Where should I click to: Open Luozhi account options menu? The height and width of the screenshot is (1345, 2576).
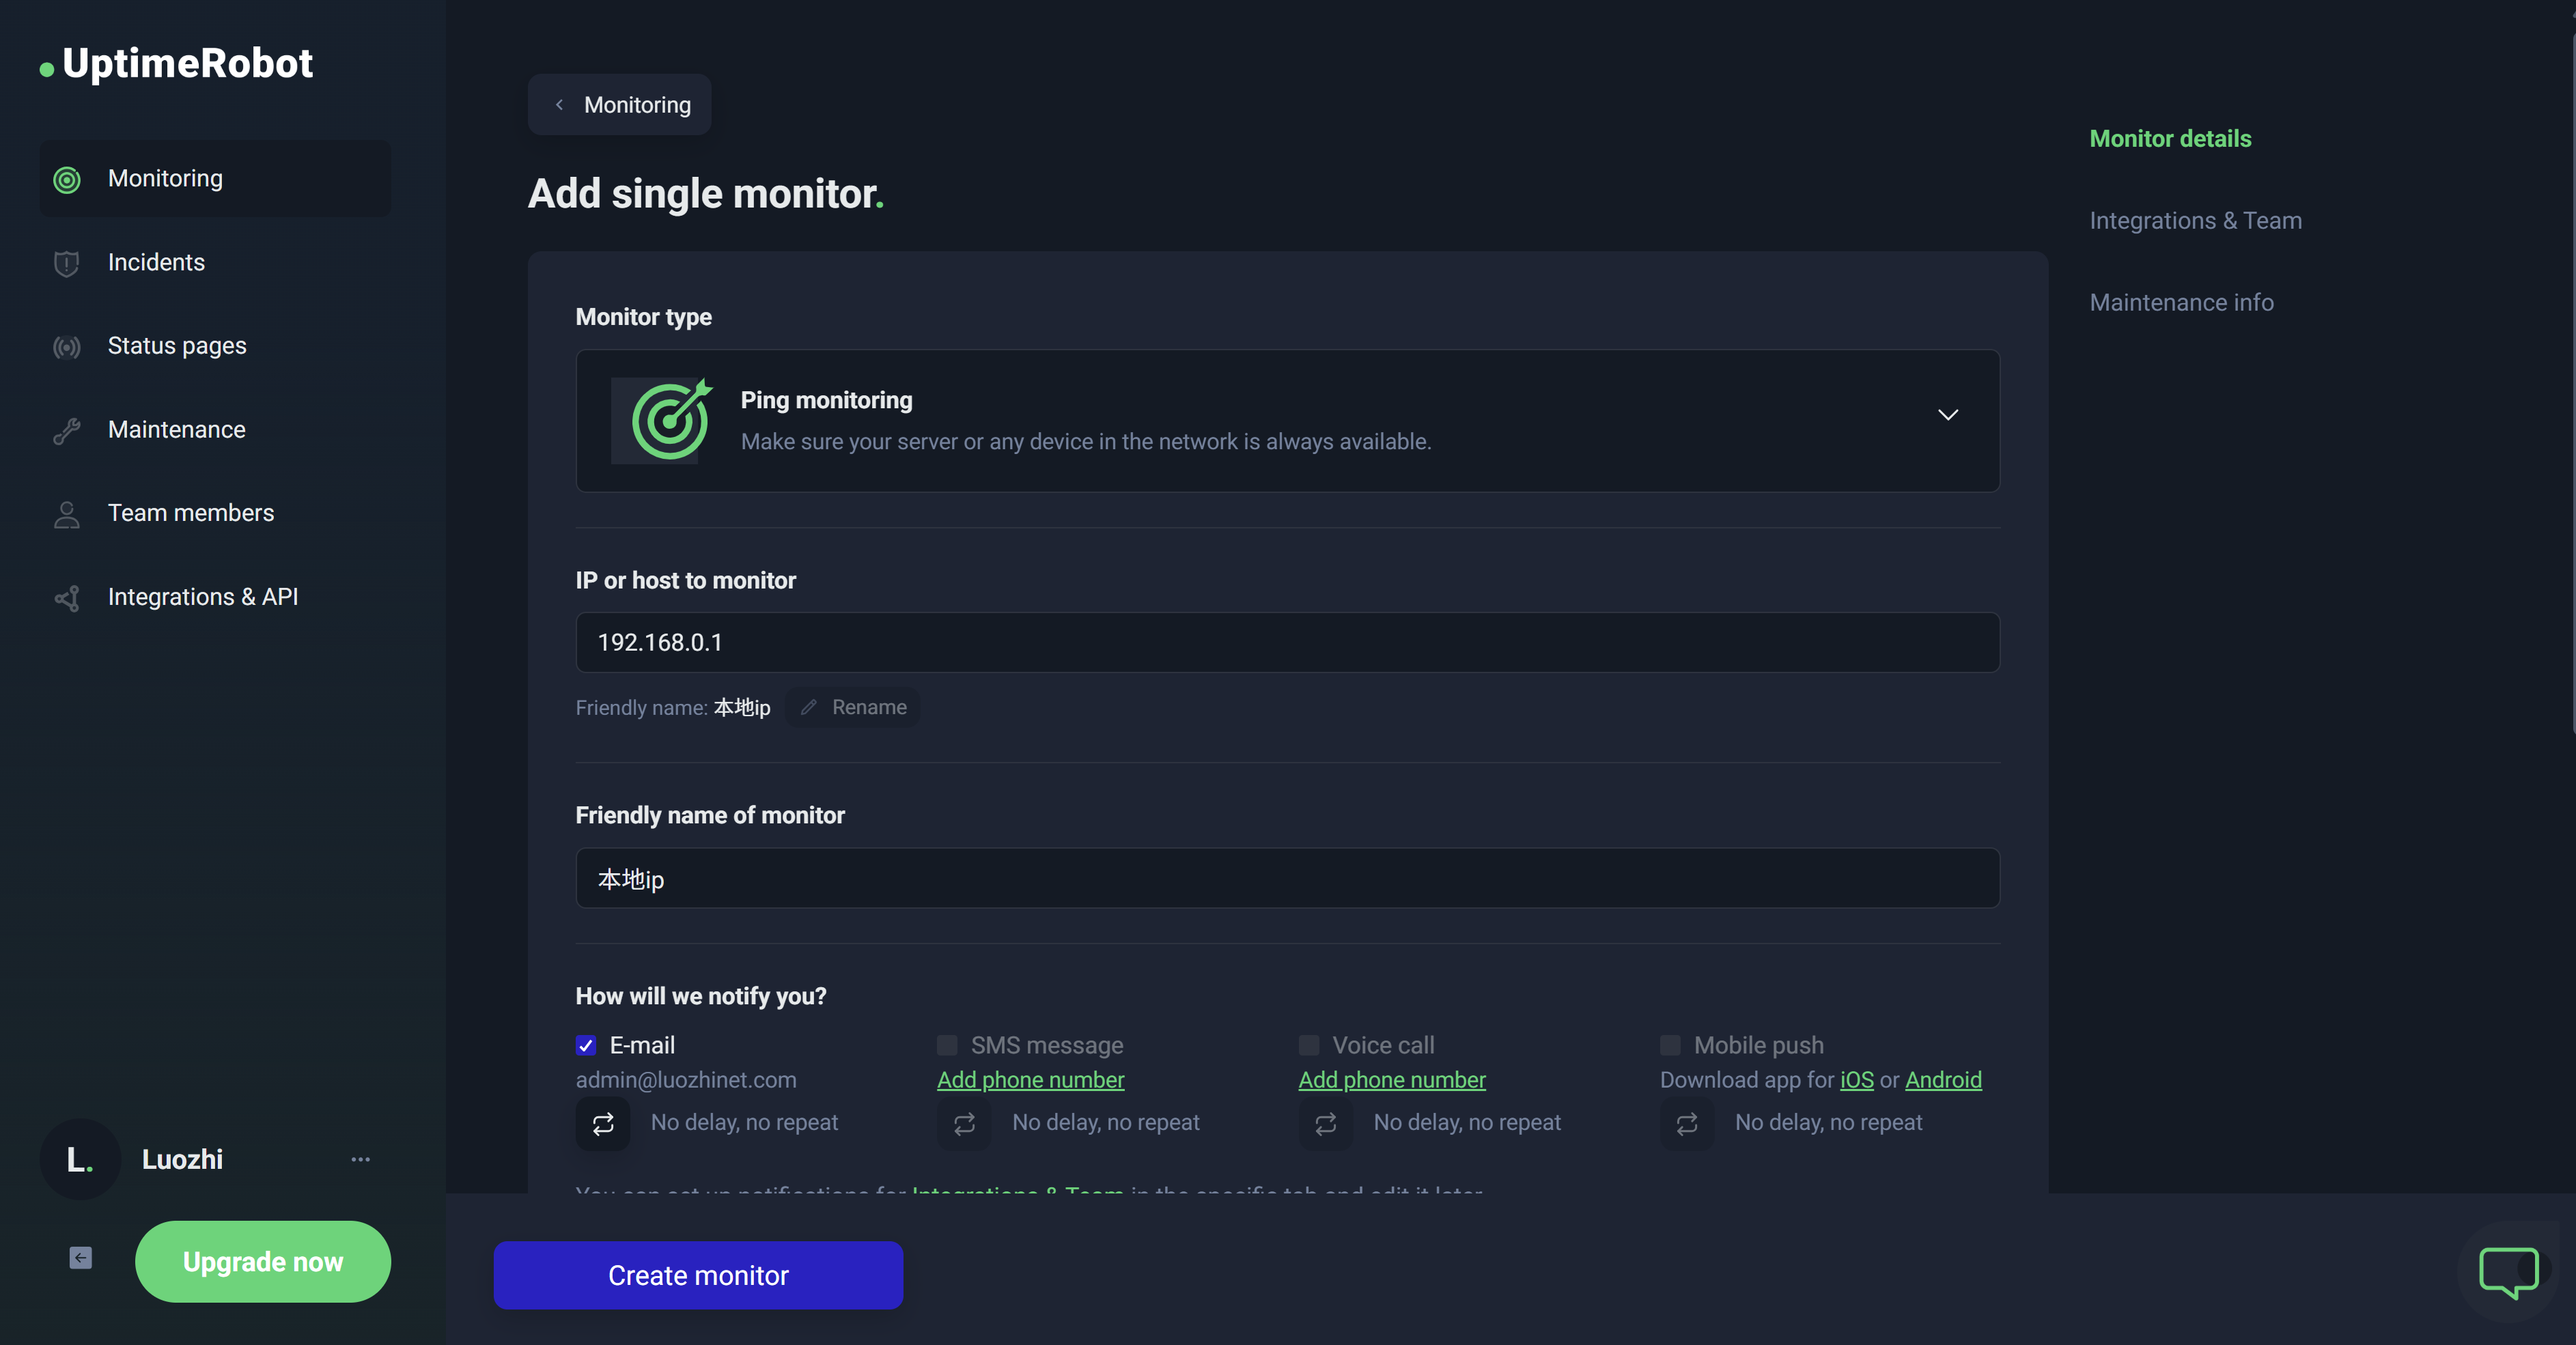coord(360,1159)
